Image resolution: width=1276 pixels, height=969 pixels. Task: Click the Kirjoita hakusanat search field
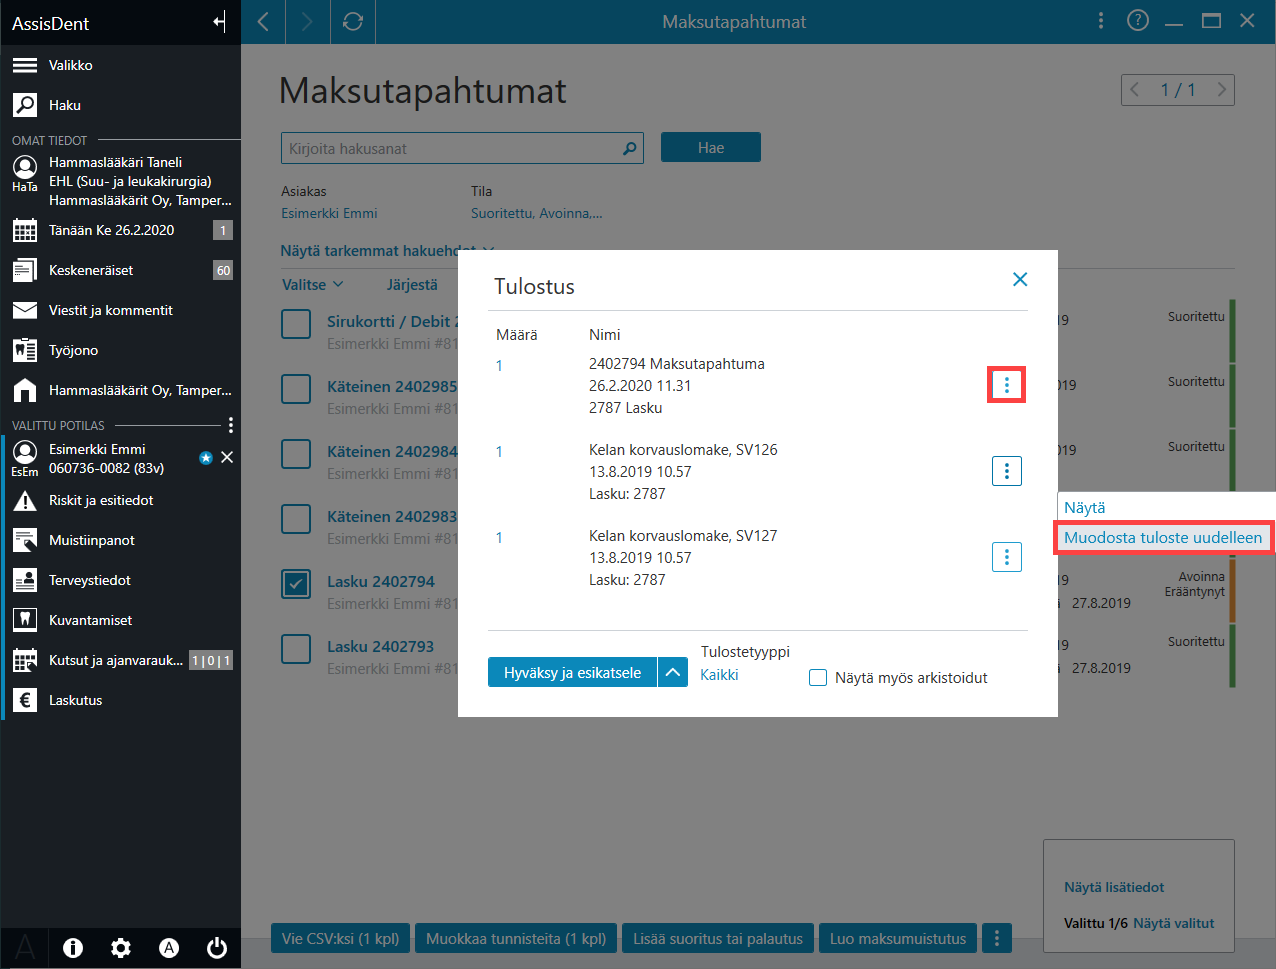pyautogui.click(x=462, y=148)
